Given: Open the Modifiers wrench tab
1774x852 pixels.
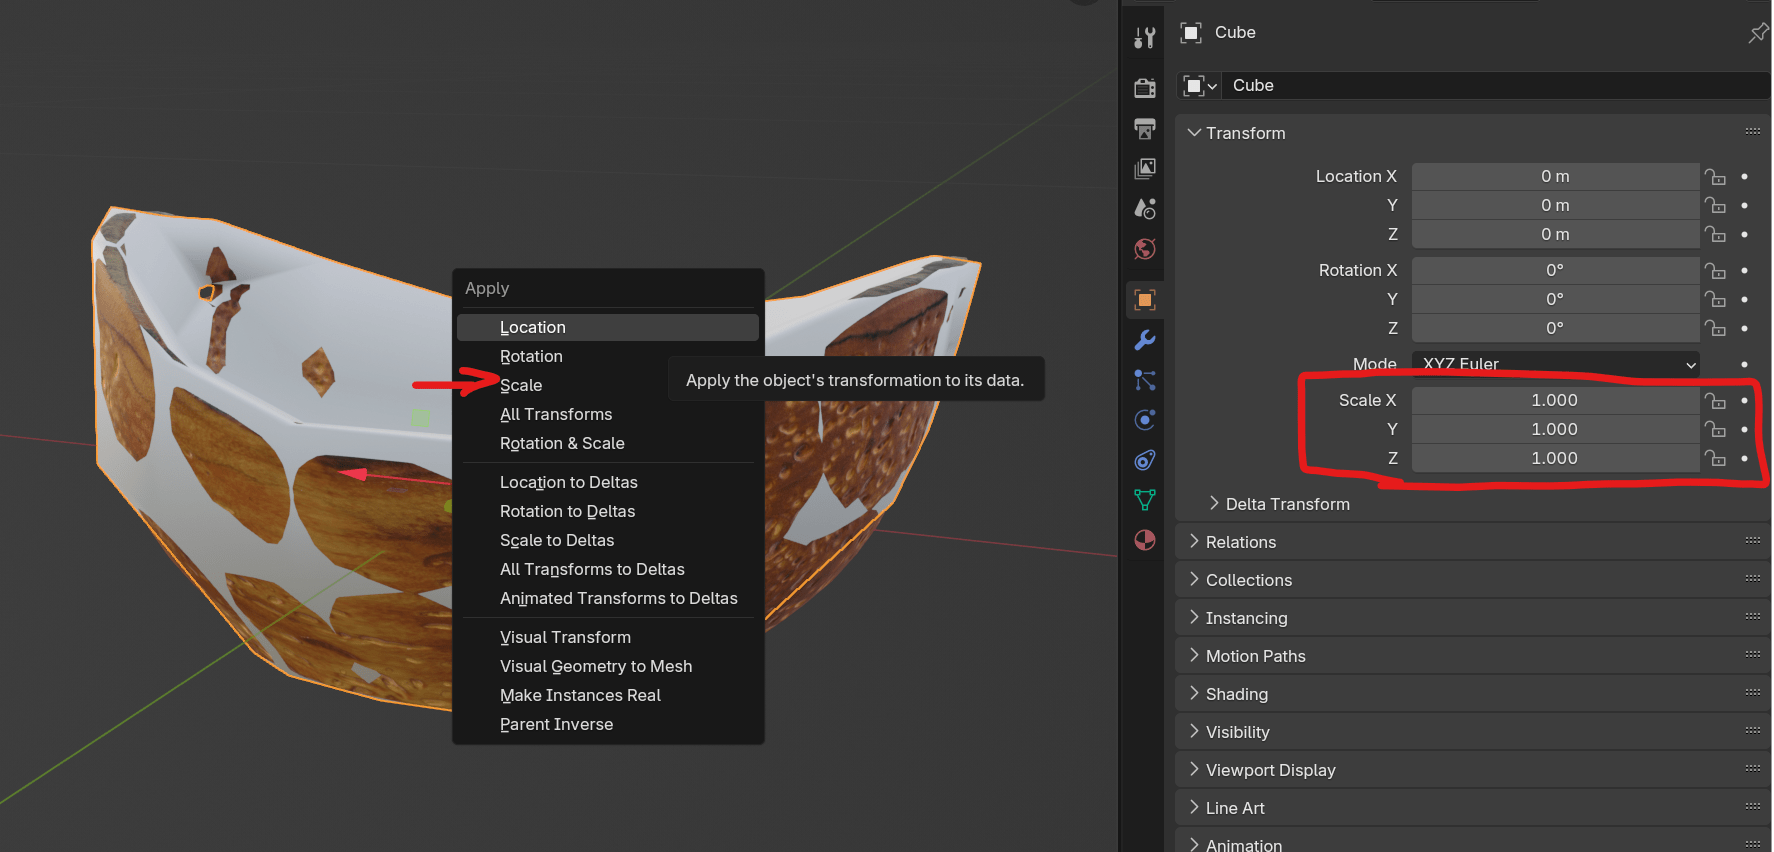Looking at the screenshot, I should point(1145,340).
